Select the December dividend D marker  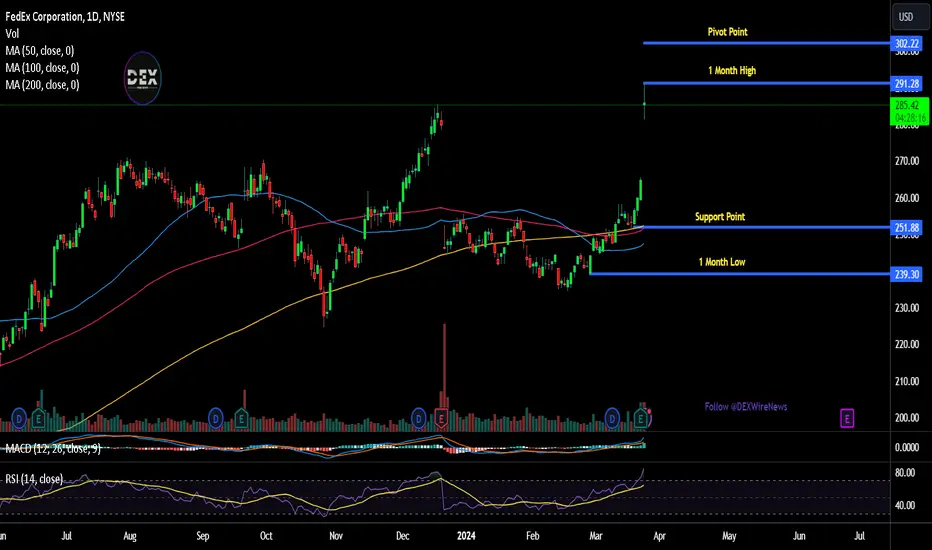[x=418, y=419]
